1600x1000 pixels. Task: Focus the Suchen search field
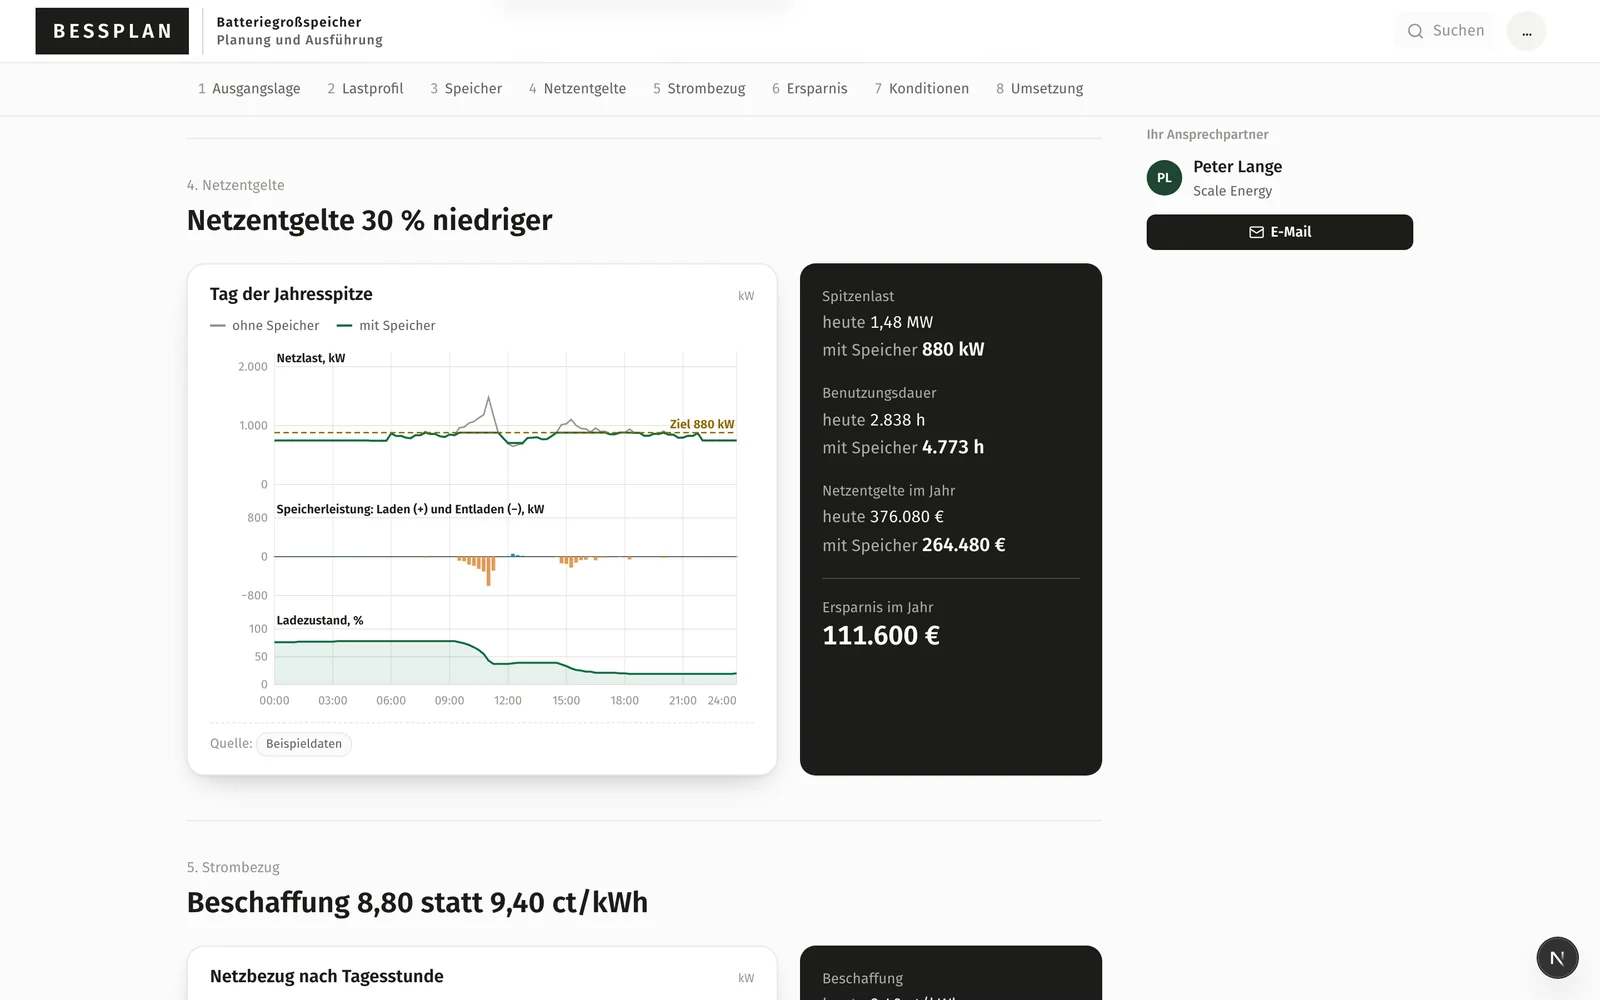point(1445,31)
